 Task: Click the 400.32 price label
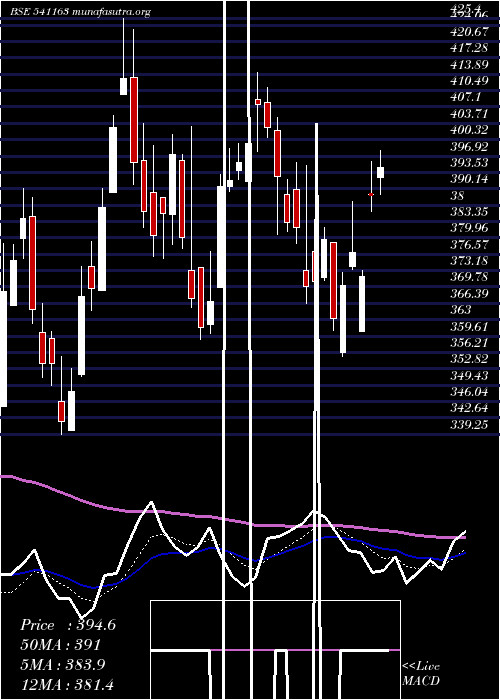pos(469,130)
